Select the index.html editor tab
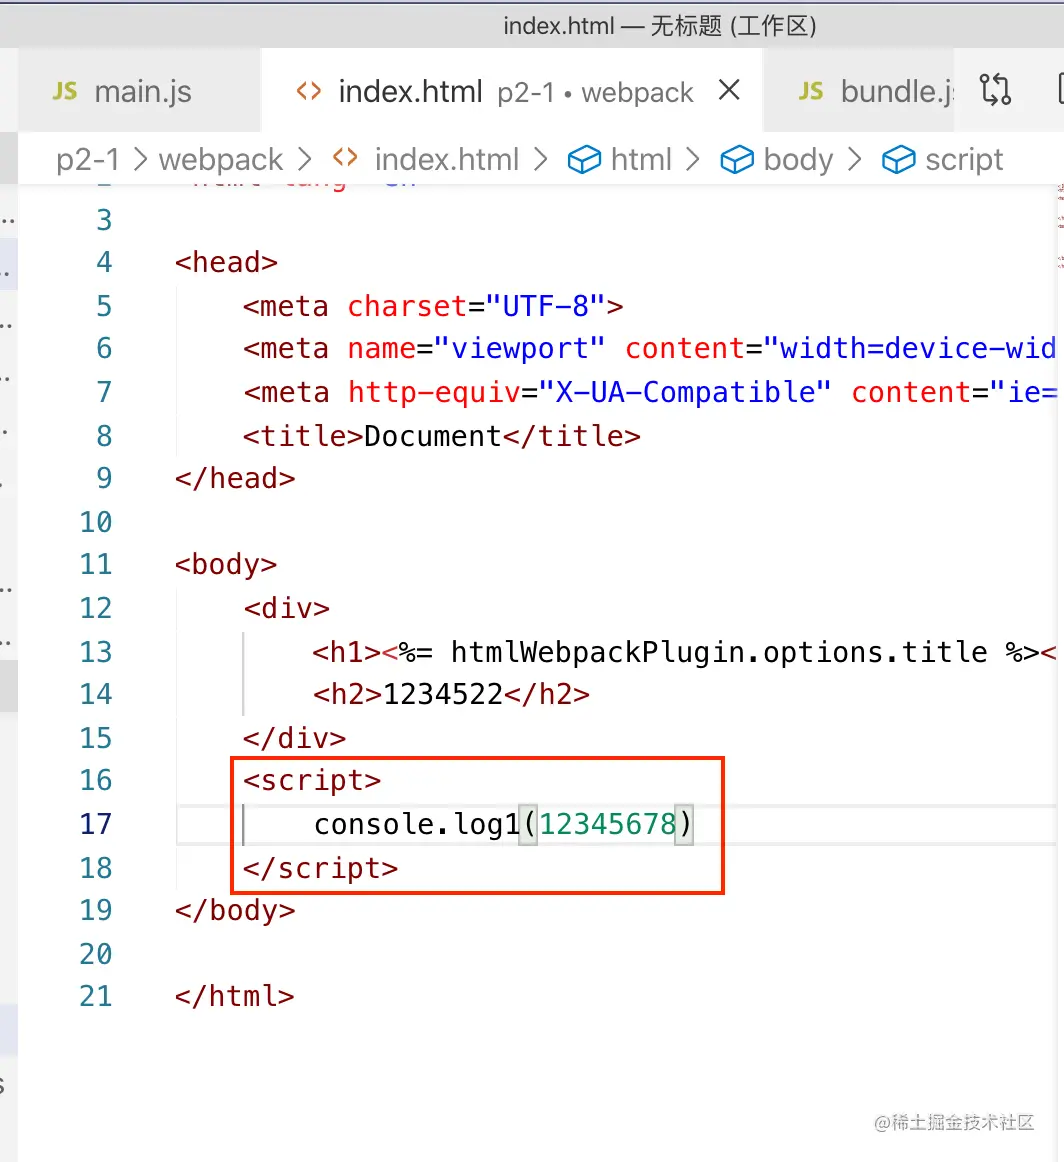The width and height of the screenshot is (1064, 1162). [511, 91]
